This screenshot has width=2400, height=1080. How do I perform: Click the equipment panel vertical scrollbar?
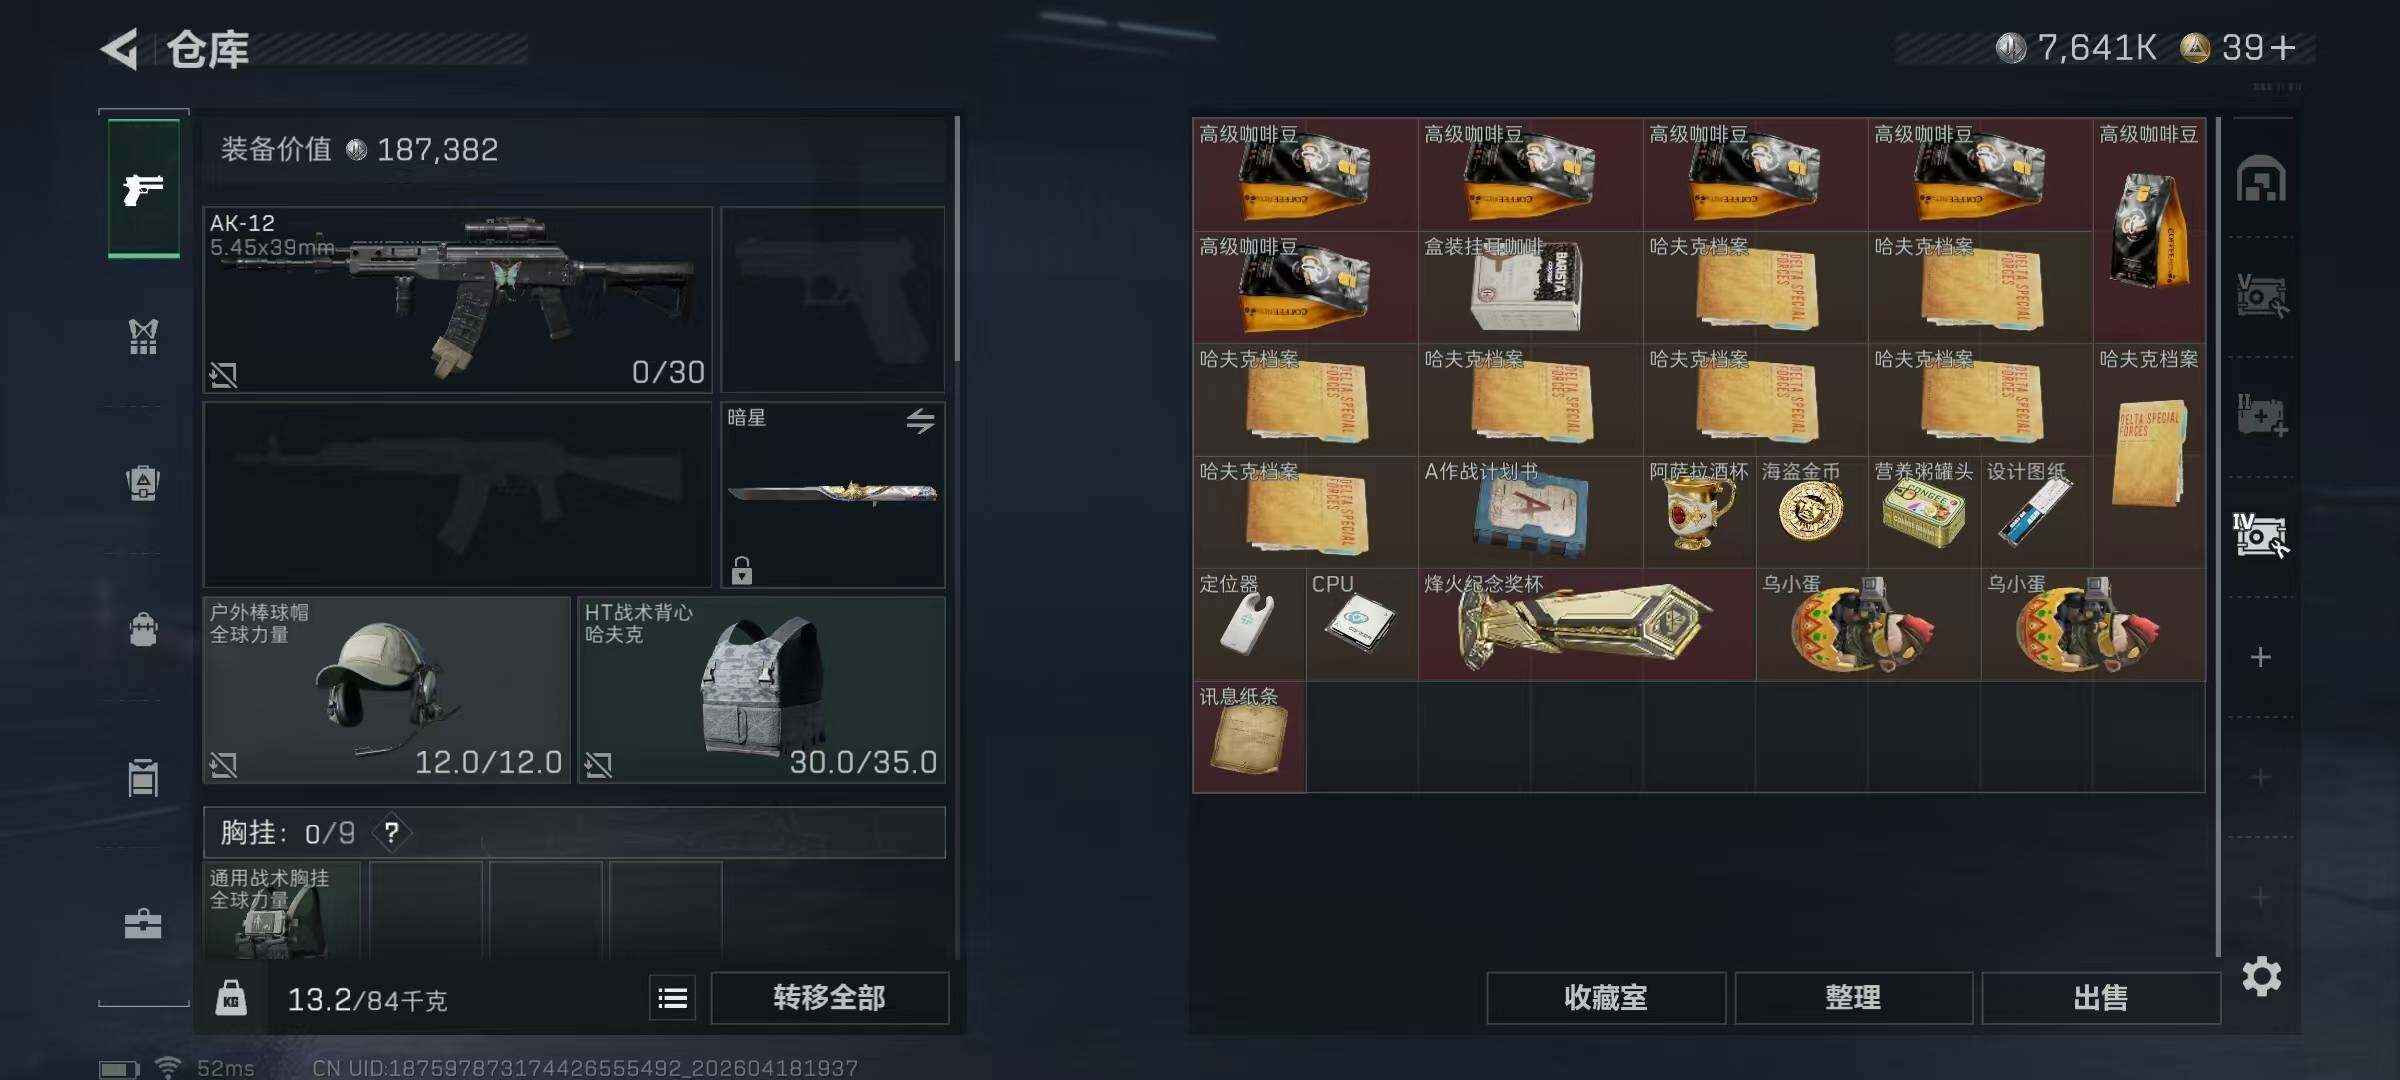pos(957,238)
